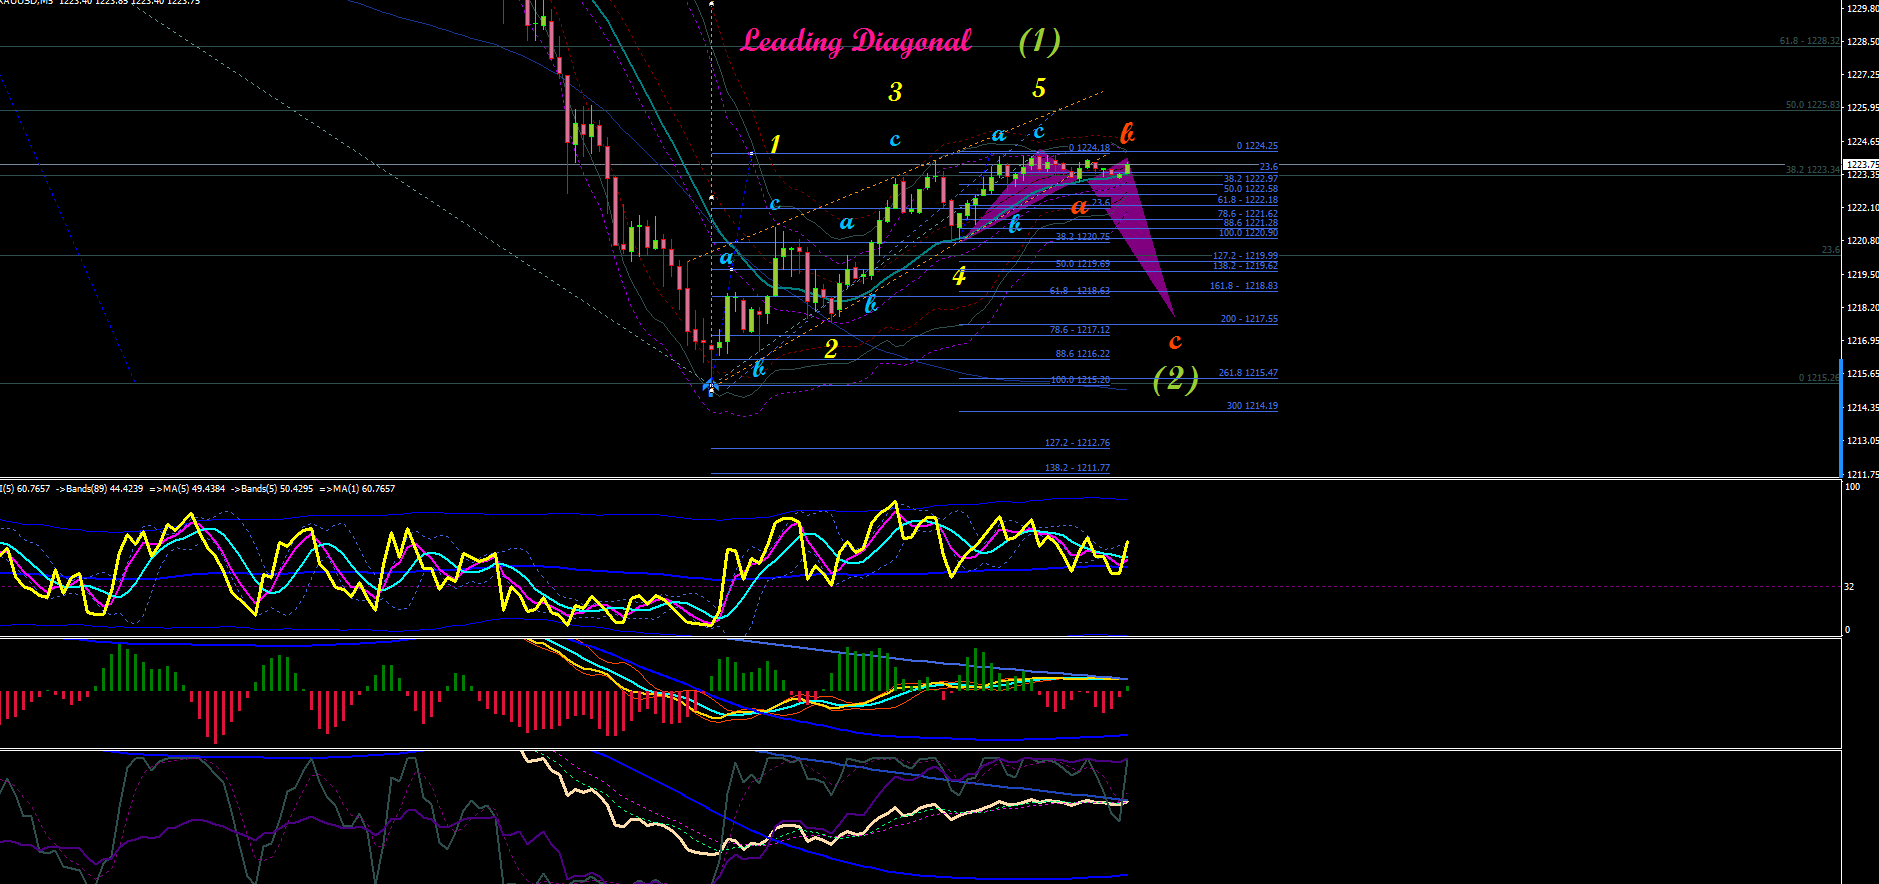Image resolution: width=1879 pixels, height=884 pixels.
Task: Click 1214.35 on the price axis
Action: (1862, 408)
